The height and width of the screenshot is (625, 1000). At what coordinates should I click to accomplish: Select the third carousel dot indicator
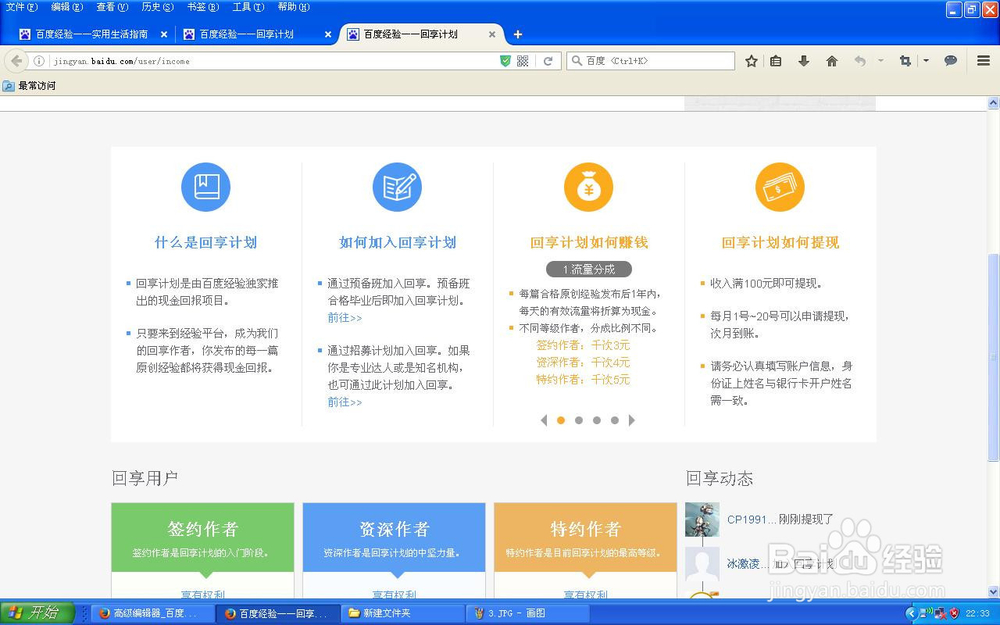pyautogui.click(x=596, y=420)
